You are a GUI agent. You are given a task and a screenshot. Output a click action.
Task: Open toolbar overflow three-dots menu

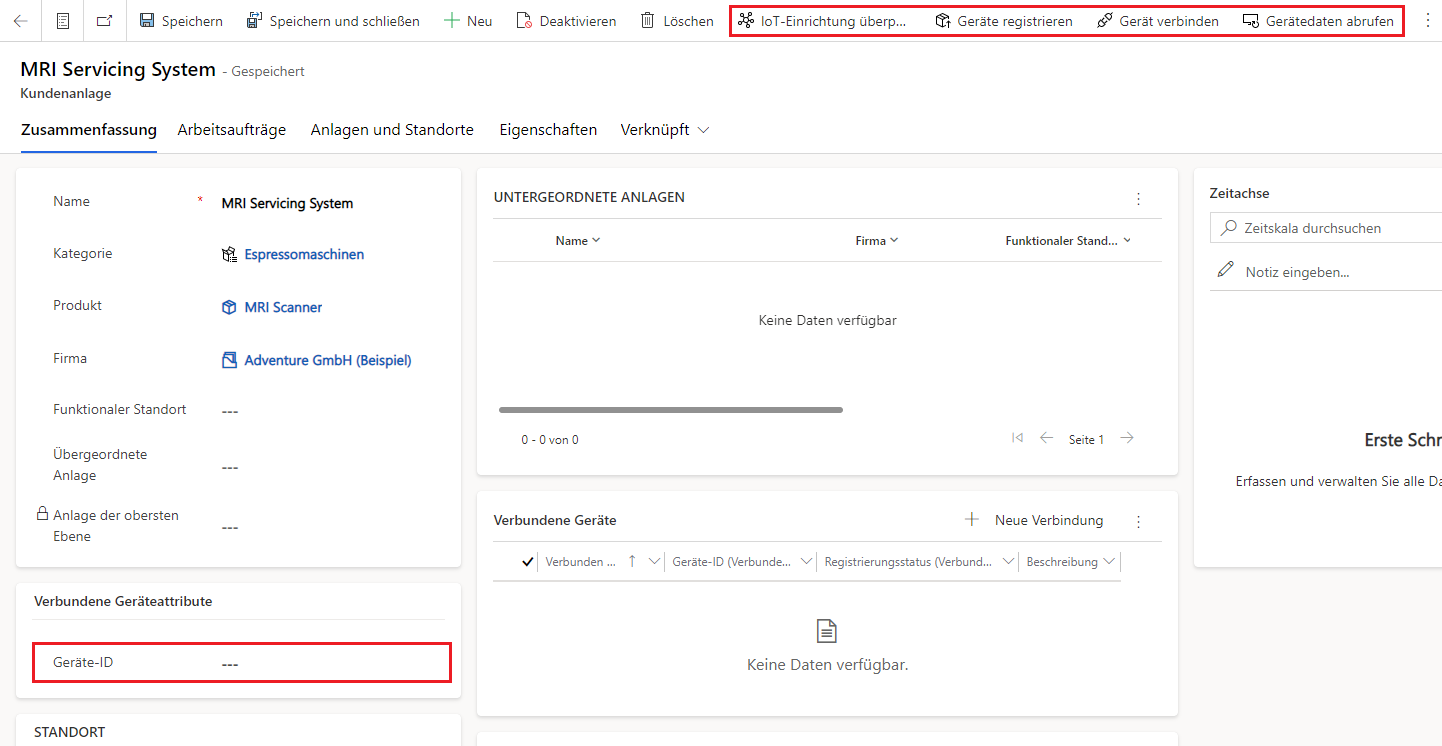click(x=1427, y=20)
